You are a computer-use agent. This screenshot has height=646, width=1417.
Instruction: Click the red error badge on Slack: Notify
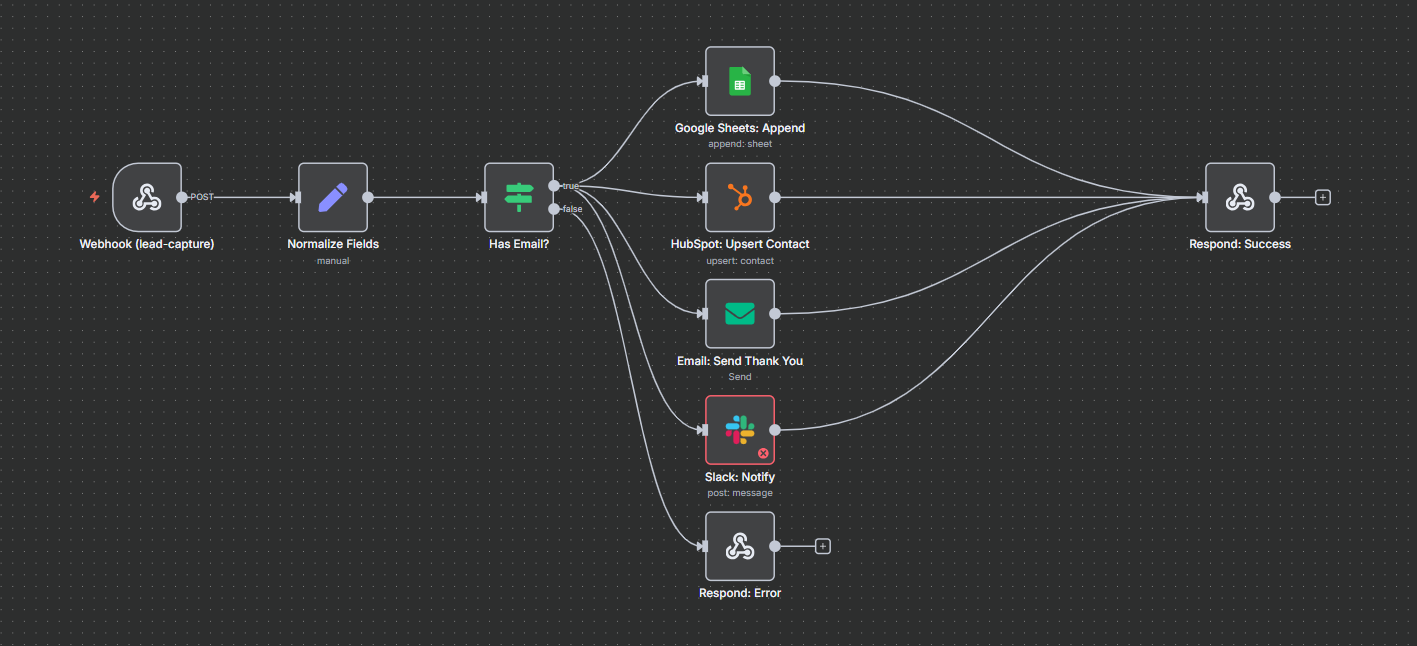point(763,452)
